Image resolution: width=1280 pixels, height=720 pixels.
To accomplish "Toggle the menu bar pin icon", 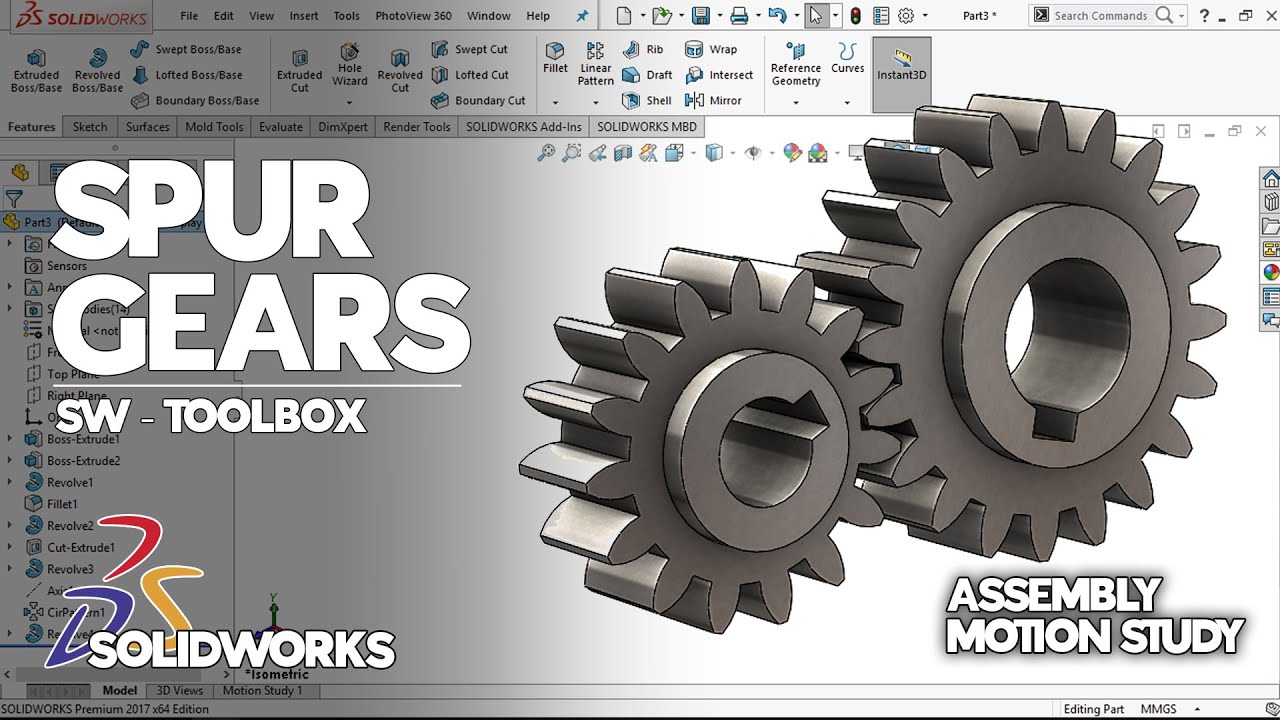I will [x=583, y=16].
